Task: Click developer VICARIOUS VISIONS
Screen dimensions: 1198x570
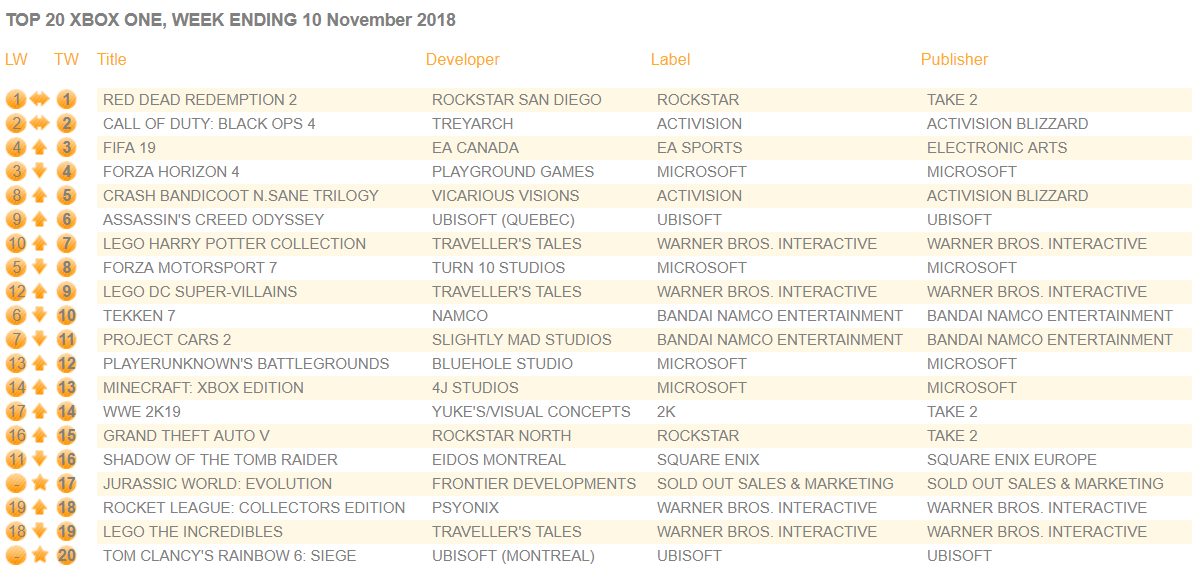Action: tap(505, 196)
